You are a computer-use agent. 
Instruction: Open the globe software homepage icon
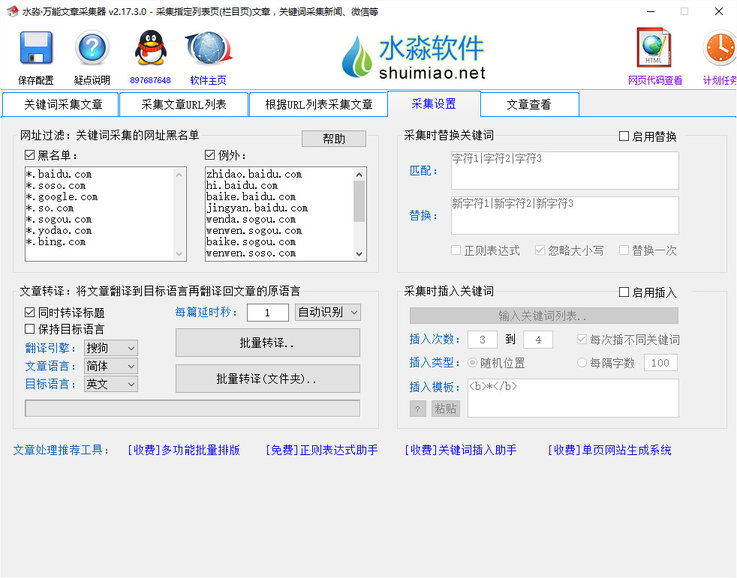208,49
